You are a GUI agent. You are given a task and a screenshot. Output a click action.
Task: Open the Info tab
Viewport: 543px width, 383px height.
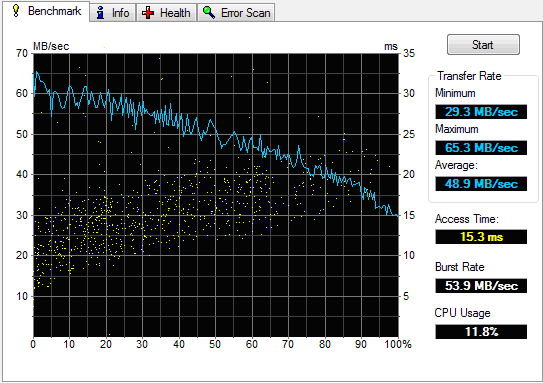pyautogui.click(x=113, y=13)
